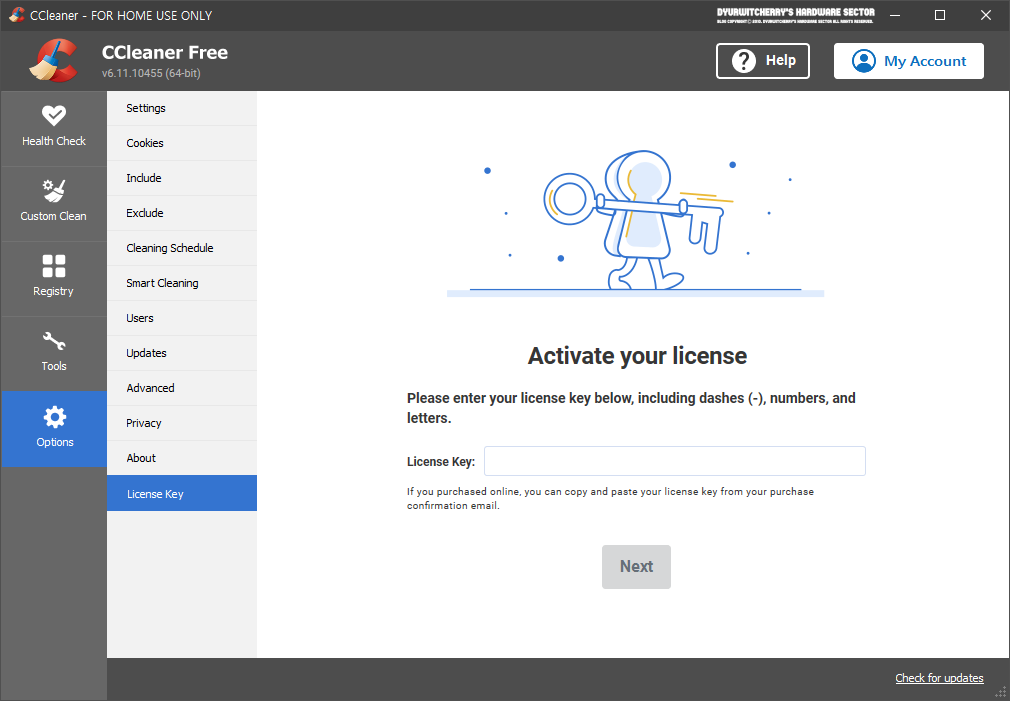
Task: Click the version text v6.11.10455 (64-bit)
Action: (151, 73)
